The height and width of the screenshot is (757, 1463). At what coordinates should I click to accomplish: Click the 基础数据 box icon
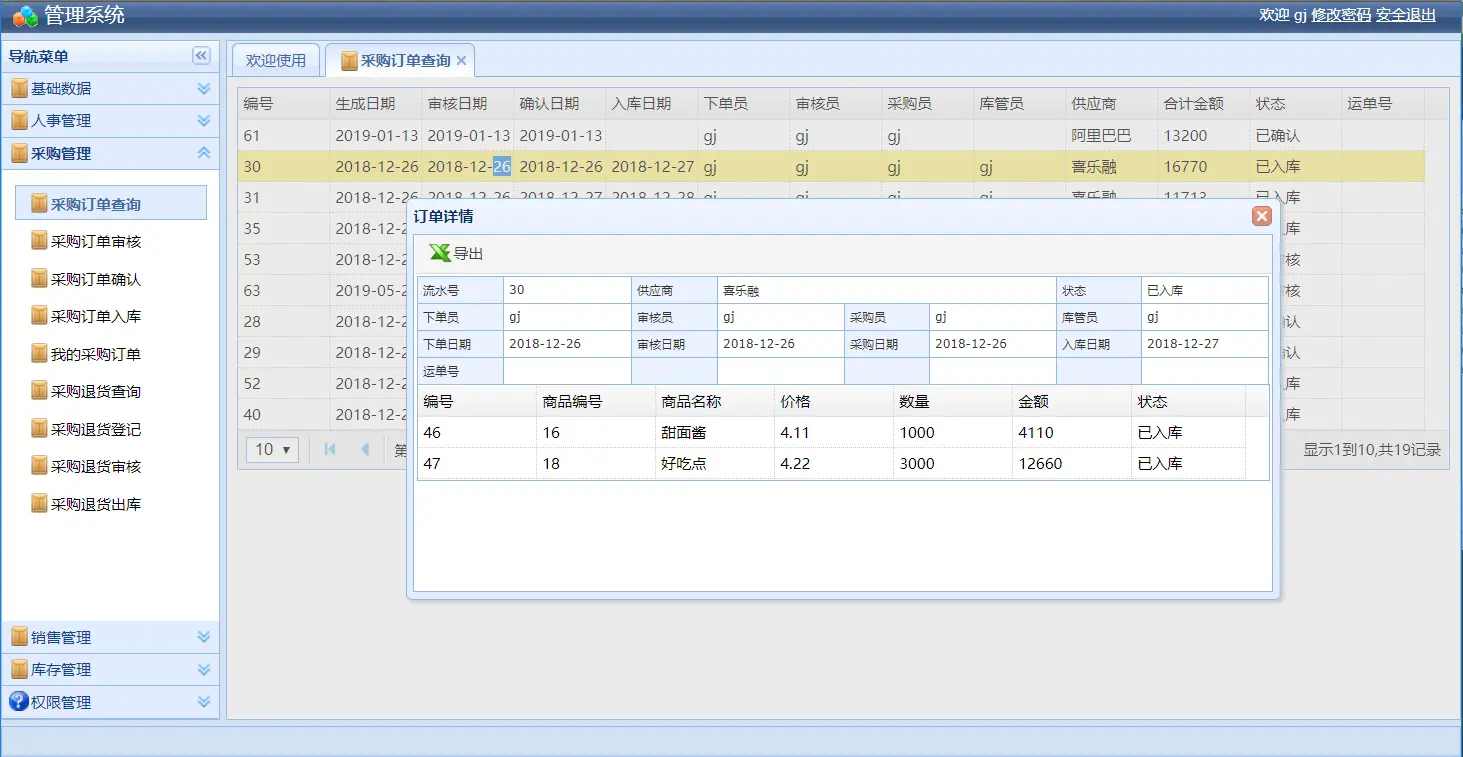click(x=19, y=88)
